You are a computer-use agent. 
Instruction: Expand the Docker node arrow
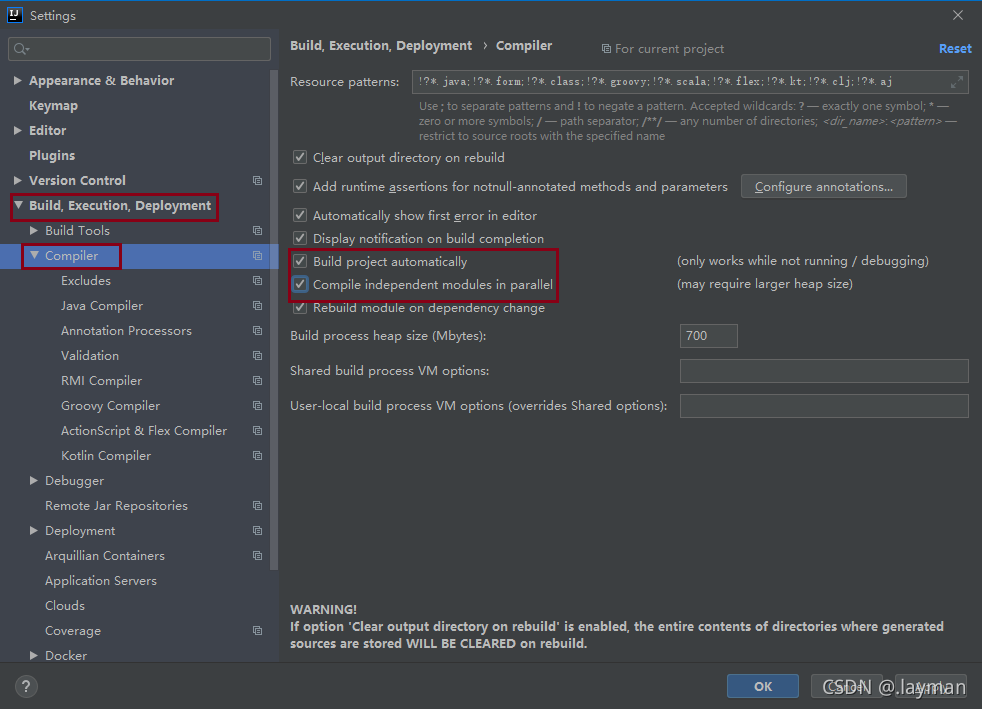[x=34, y=655]
